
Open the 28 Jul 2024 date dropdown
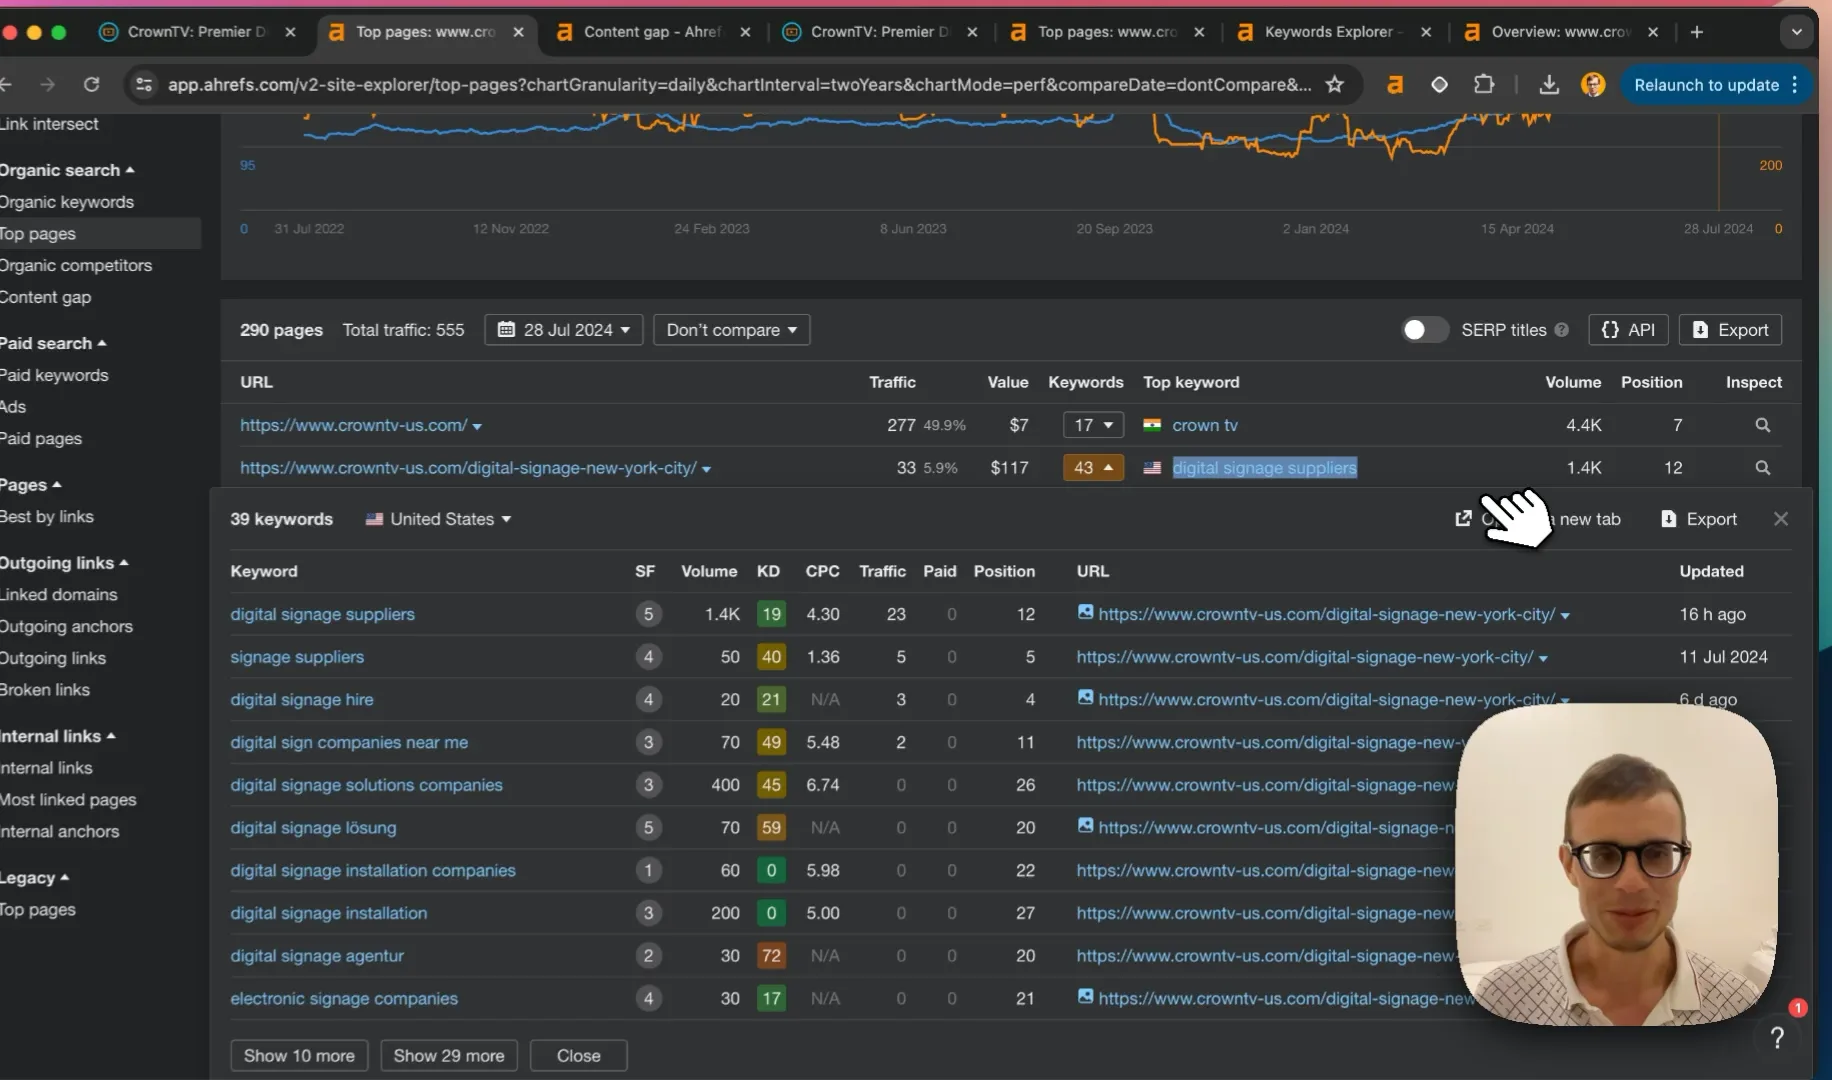point(564,330)
